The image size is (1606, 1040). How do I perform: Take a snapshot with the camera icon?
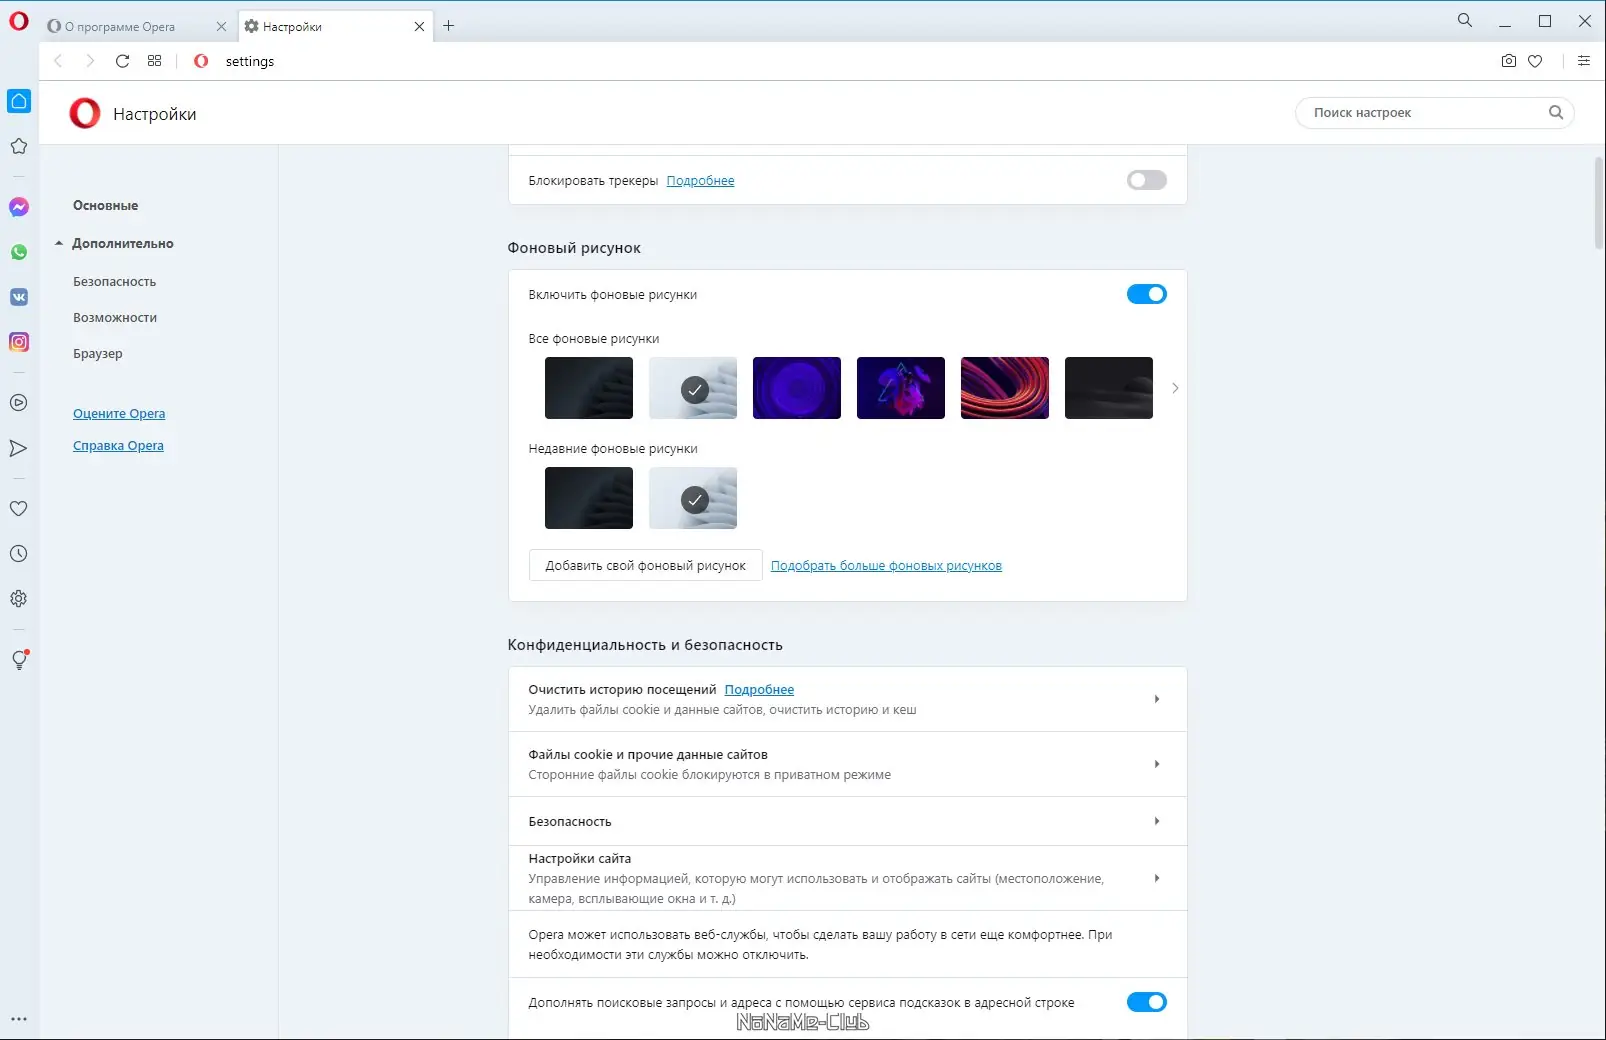[x=1509, y=61]
